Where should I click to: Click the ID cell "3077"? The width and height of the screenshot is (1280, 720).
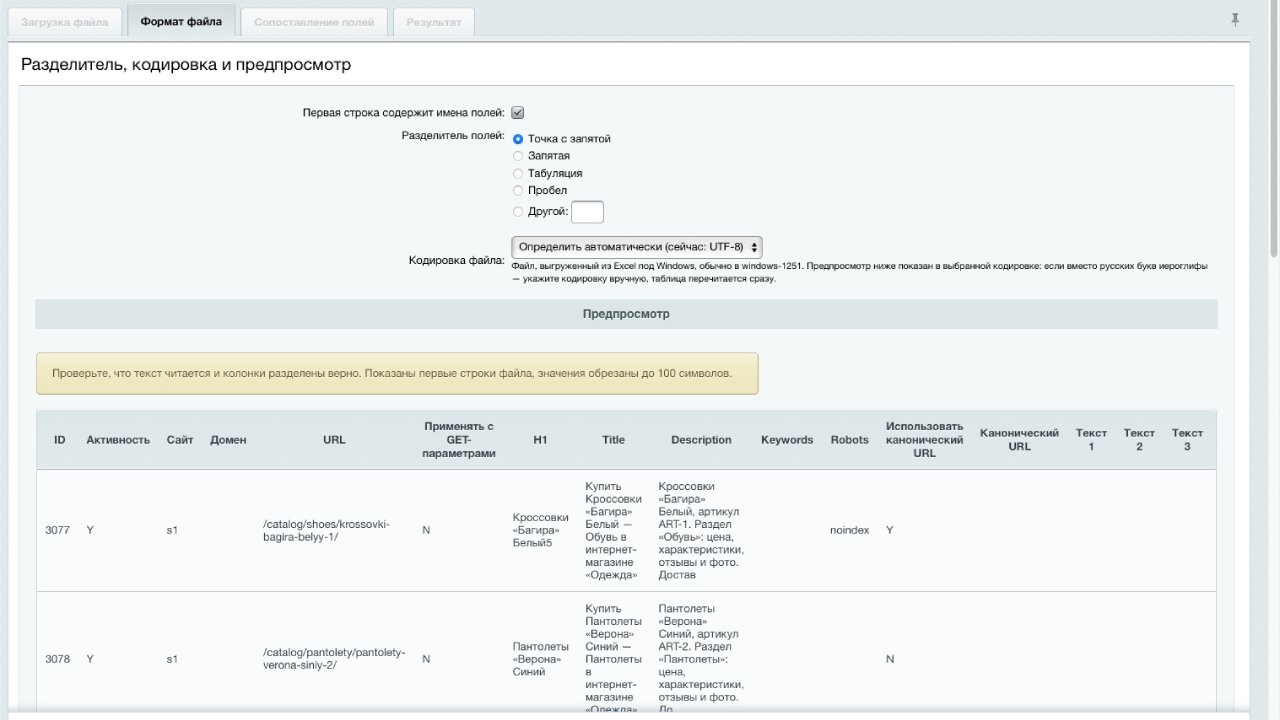point(58,530)
